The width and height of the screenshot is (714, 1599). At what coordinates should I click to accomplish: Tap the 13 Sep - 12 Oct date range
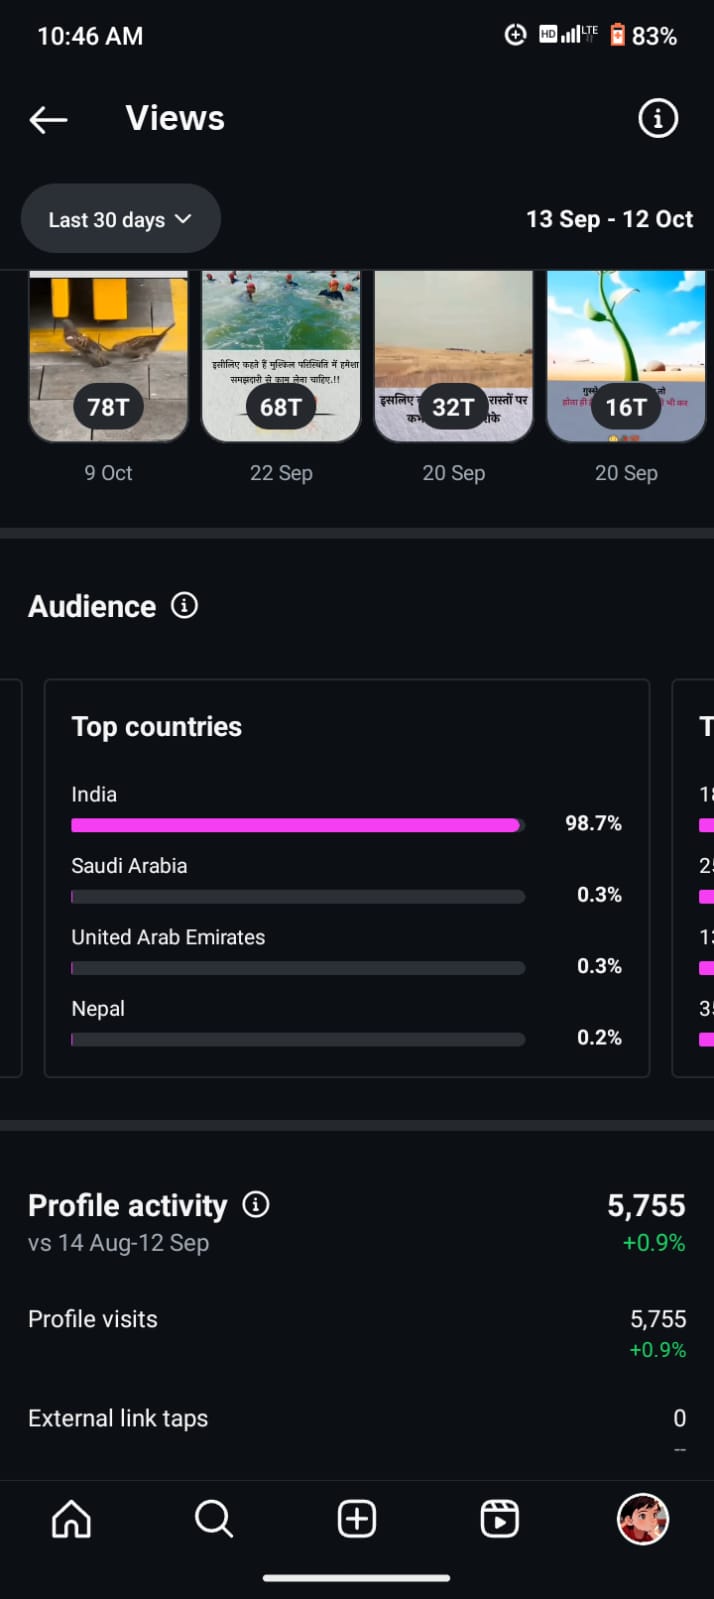point(609,219)
